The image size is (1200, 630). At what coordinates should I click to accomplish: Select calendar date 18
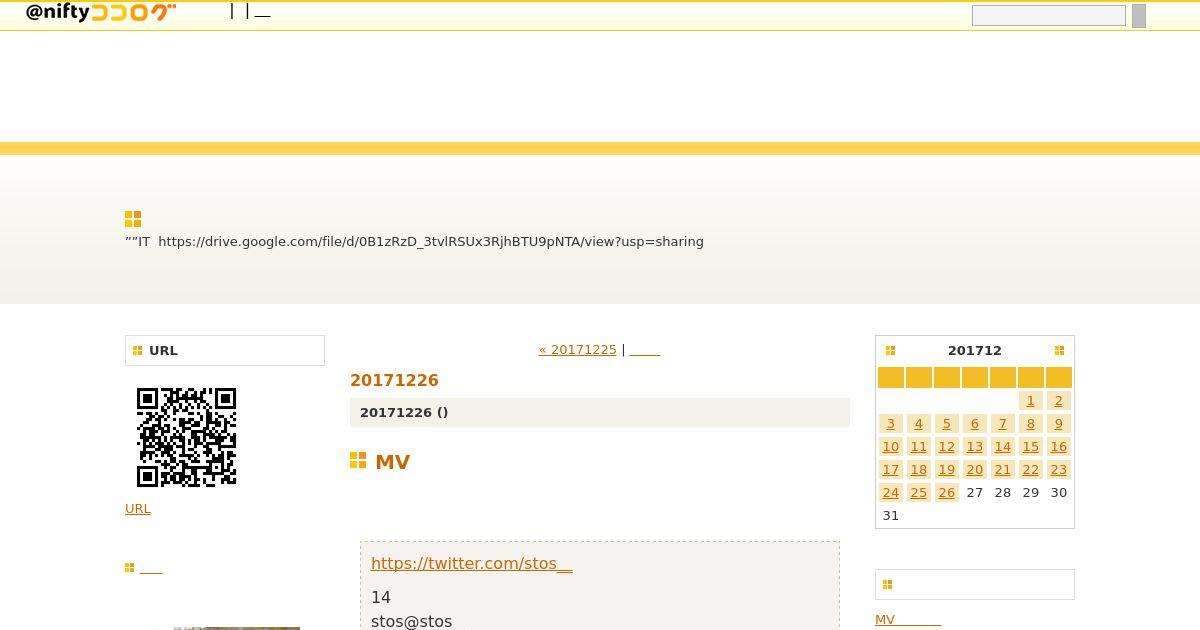tap(918, 469)
